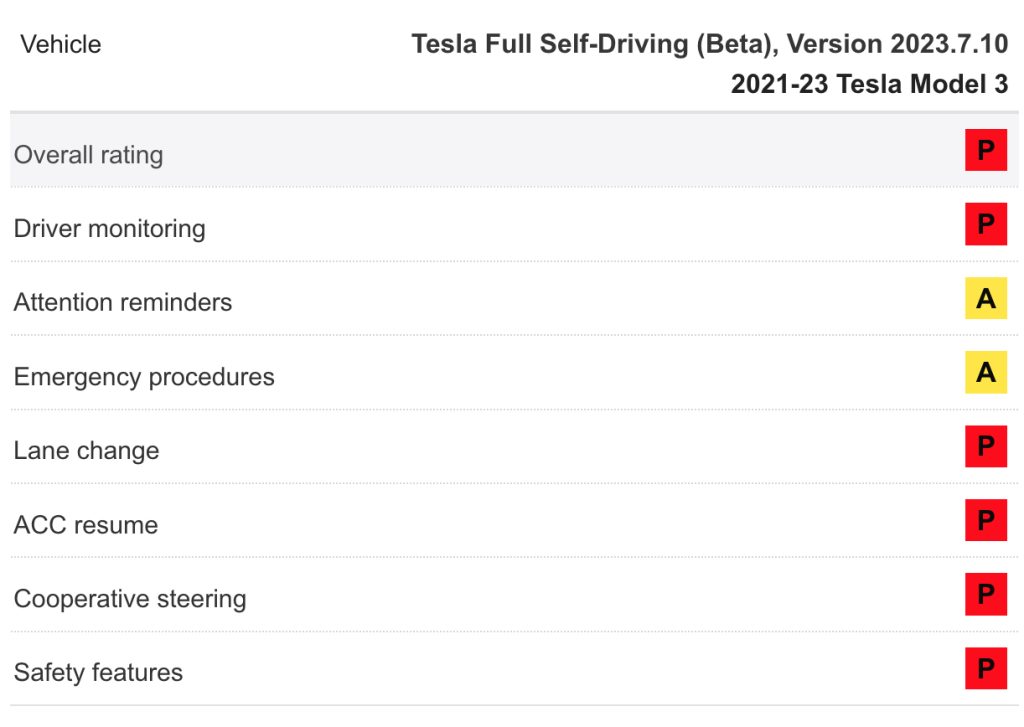
Task: Click the Vehicle header label
Action: 61,44
